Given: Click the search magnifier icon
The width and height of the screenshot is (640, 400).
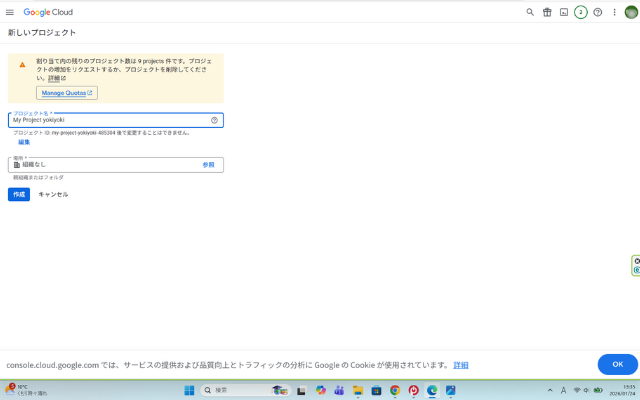Looking at the screenshot, I should click(x=530, y=12).
